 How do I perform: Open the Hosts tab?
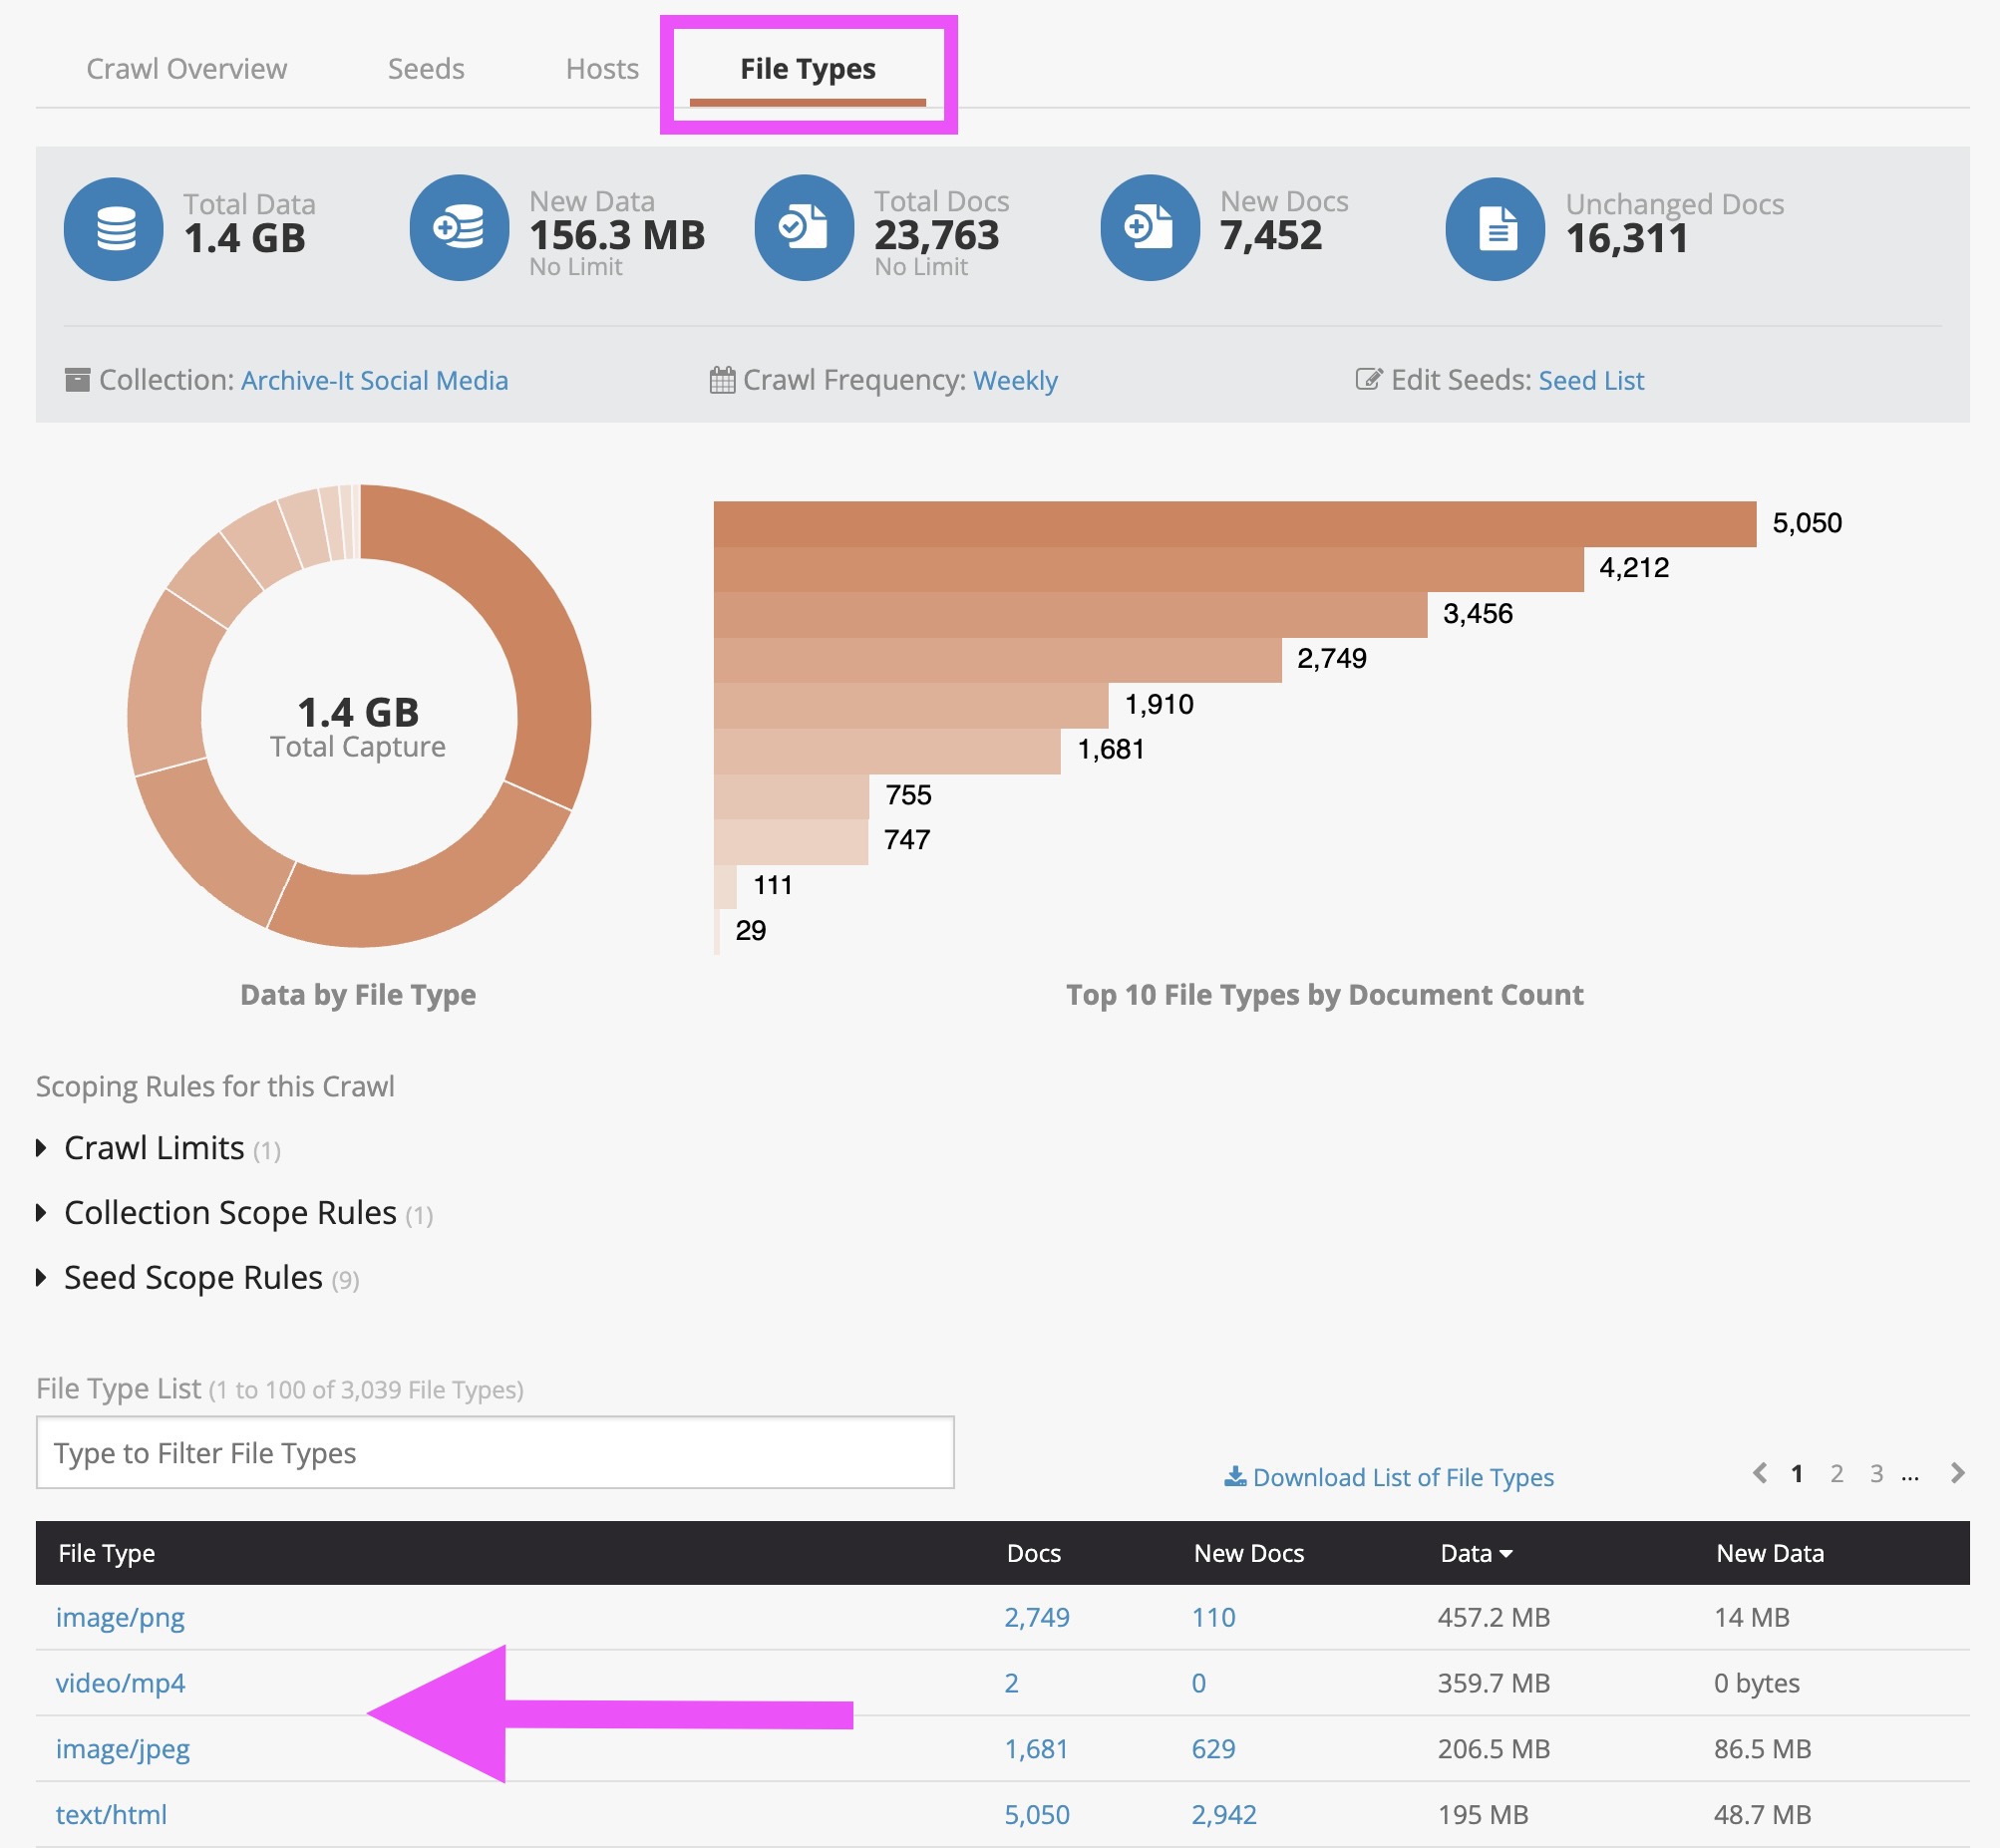coord(602,69)
